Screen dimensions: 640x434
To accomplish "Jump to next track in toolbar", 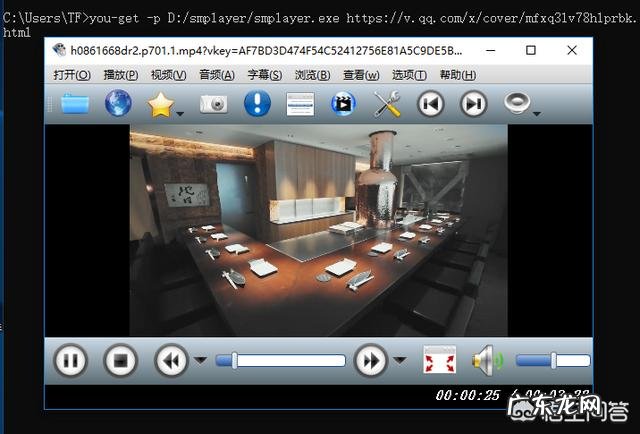I will [x=473, y=104].
